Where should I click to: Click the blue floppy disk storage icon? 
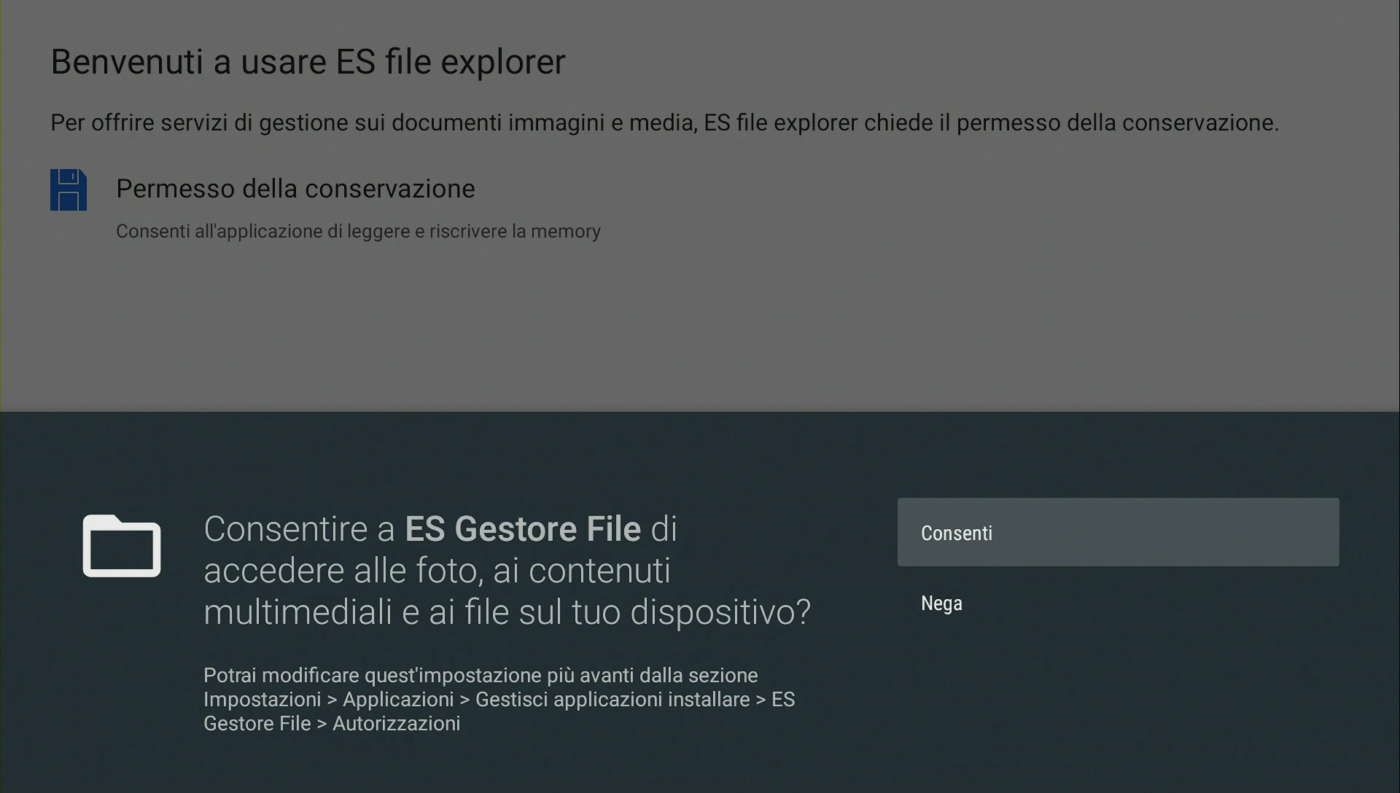click(68, 190)
